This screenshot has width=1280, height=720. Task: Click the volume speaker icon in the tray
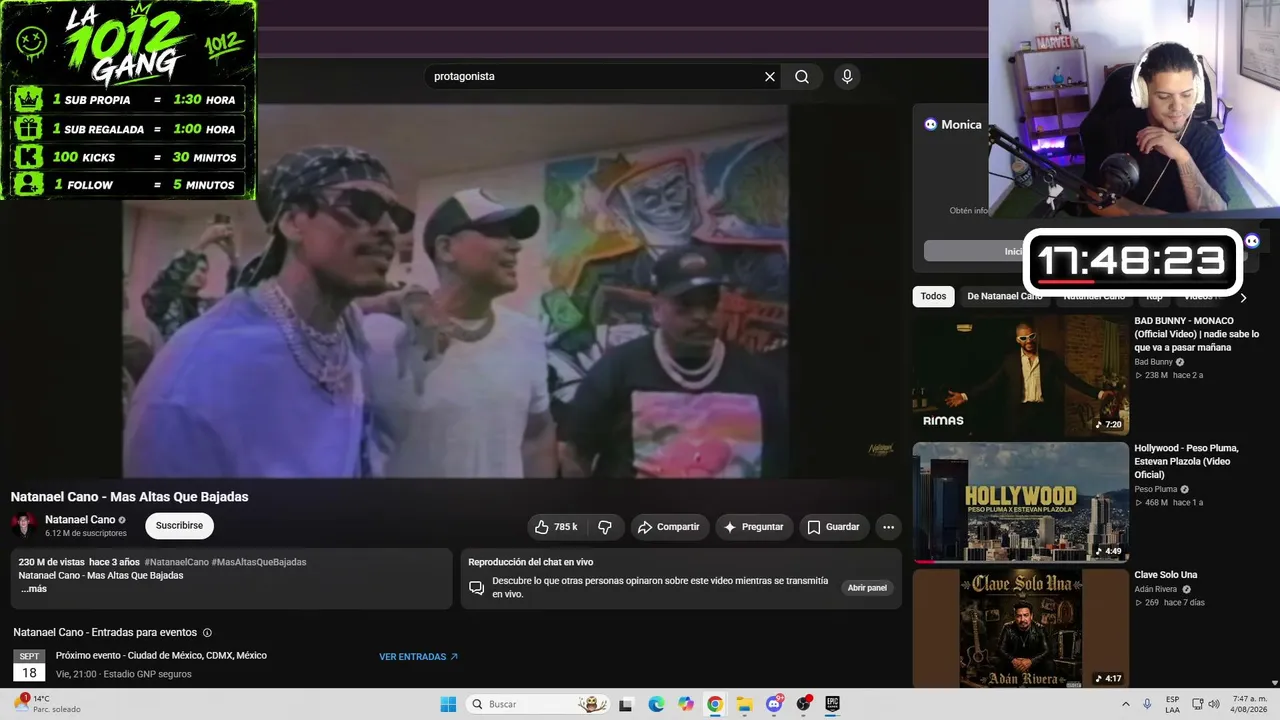pos(1215,704)
